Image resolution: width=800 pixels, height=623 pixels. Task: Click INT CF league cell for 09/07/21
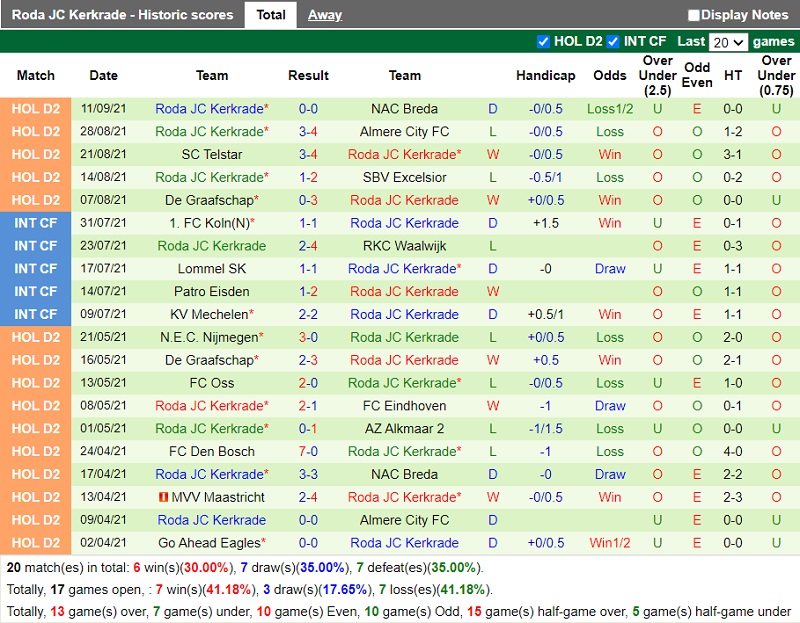[x=36, y=315]
